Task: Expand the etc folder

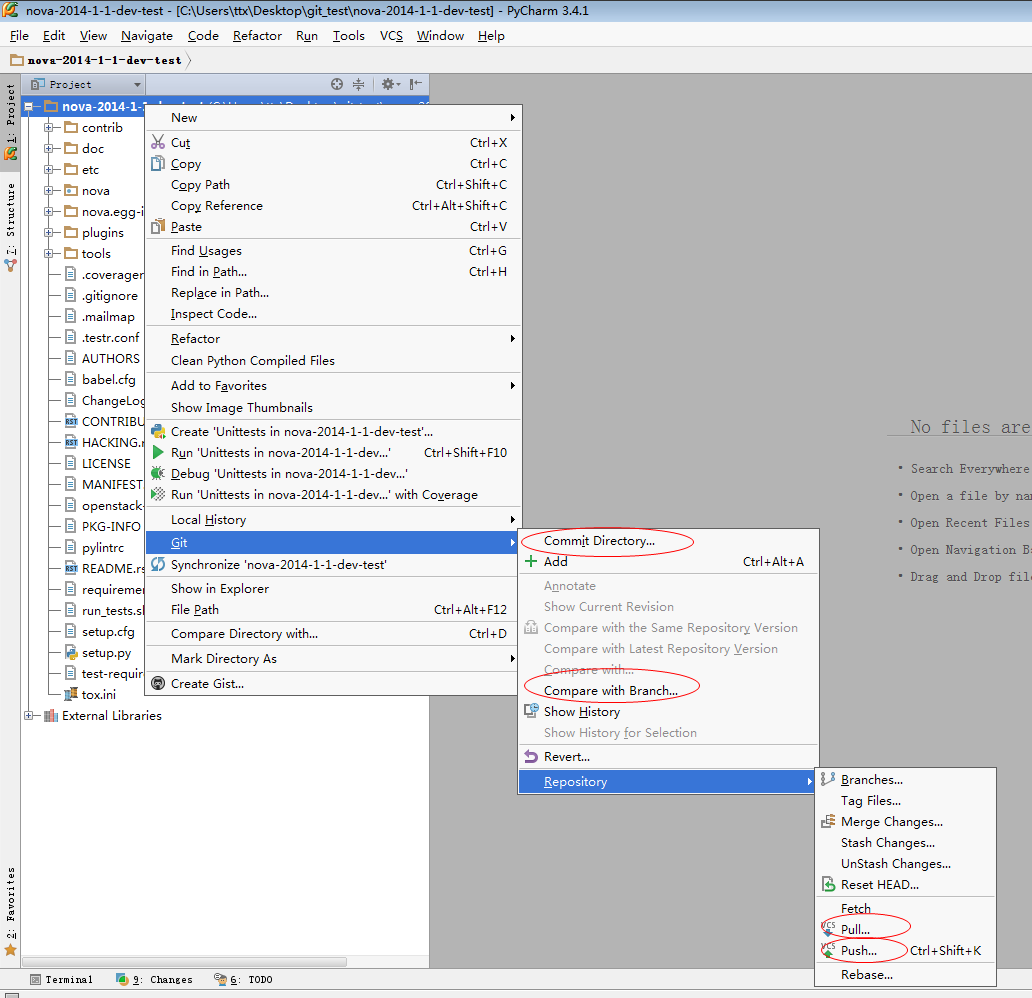Action: pos(48,170)
